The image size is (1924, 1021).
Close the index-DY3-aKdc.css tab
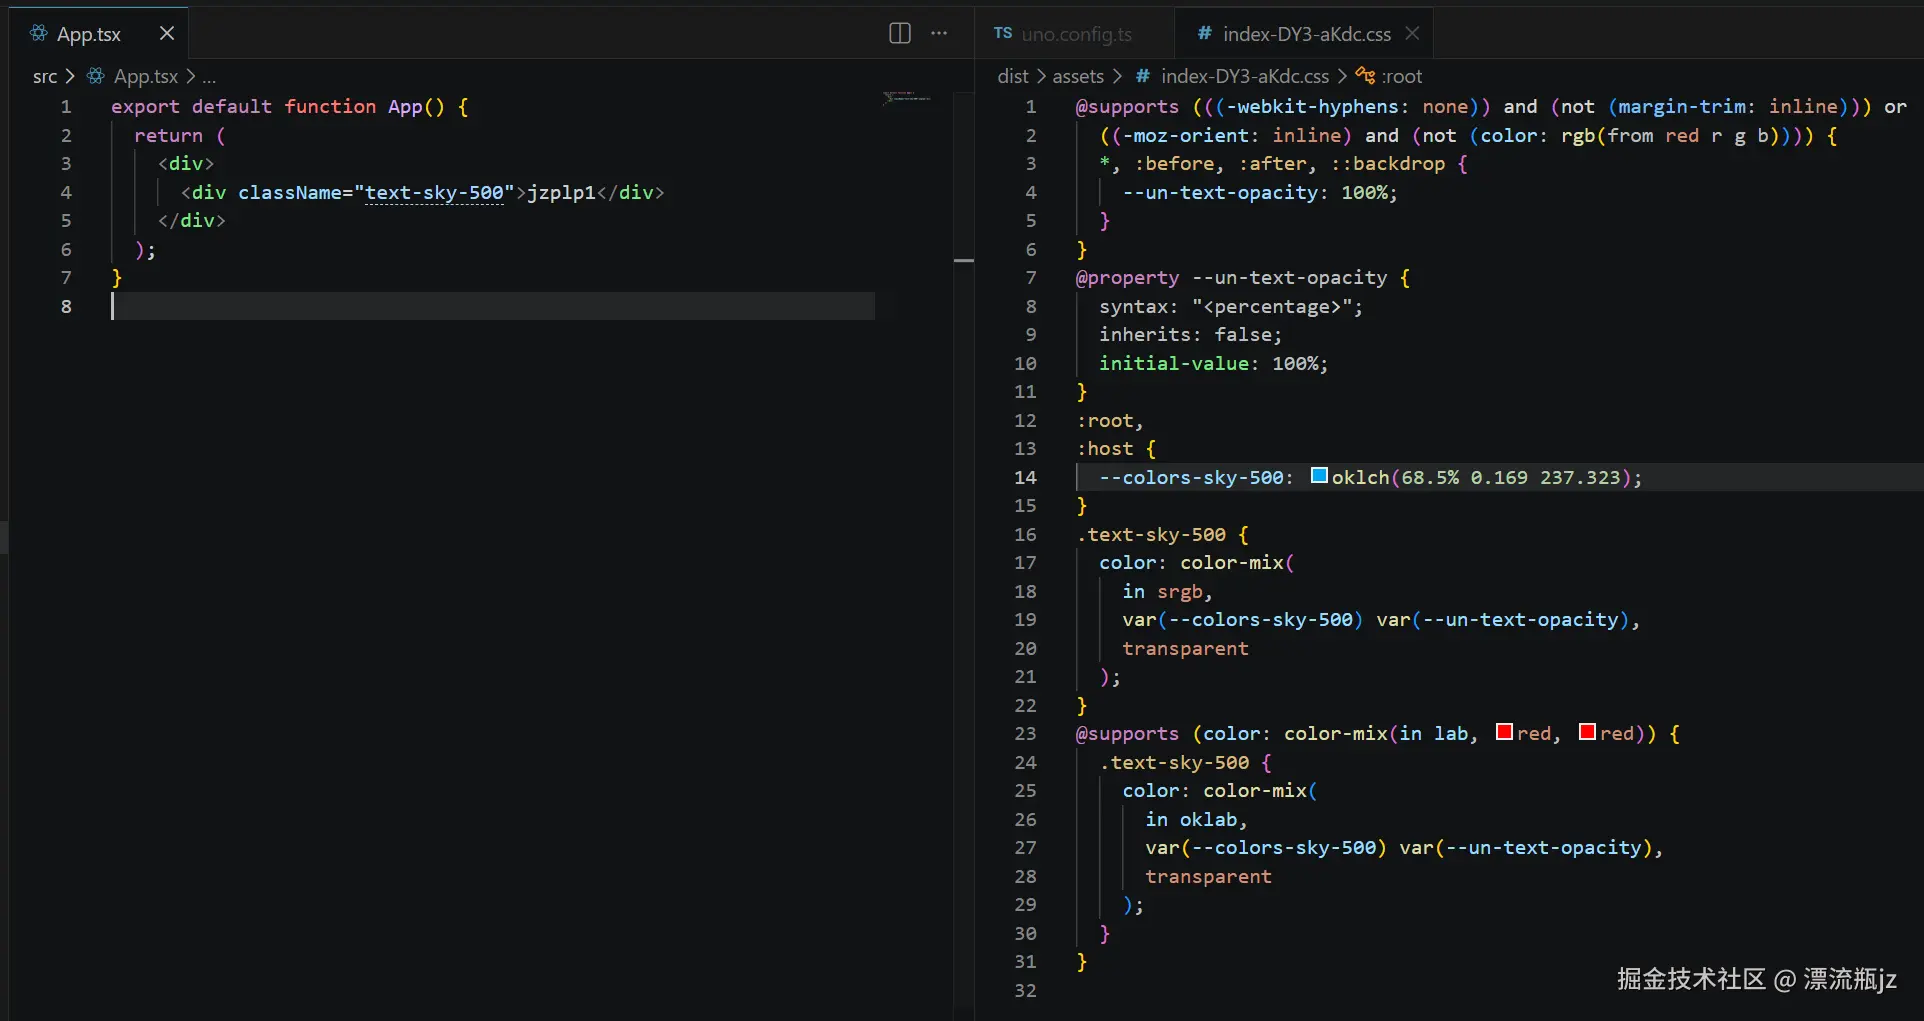coord(1412,34)
